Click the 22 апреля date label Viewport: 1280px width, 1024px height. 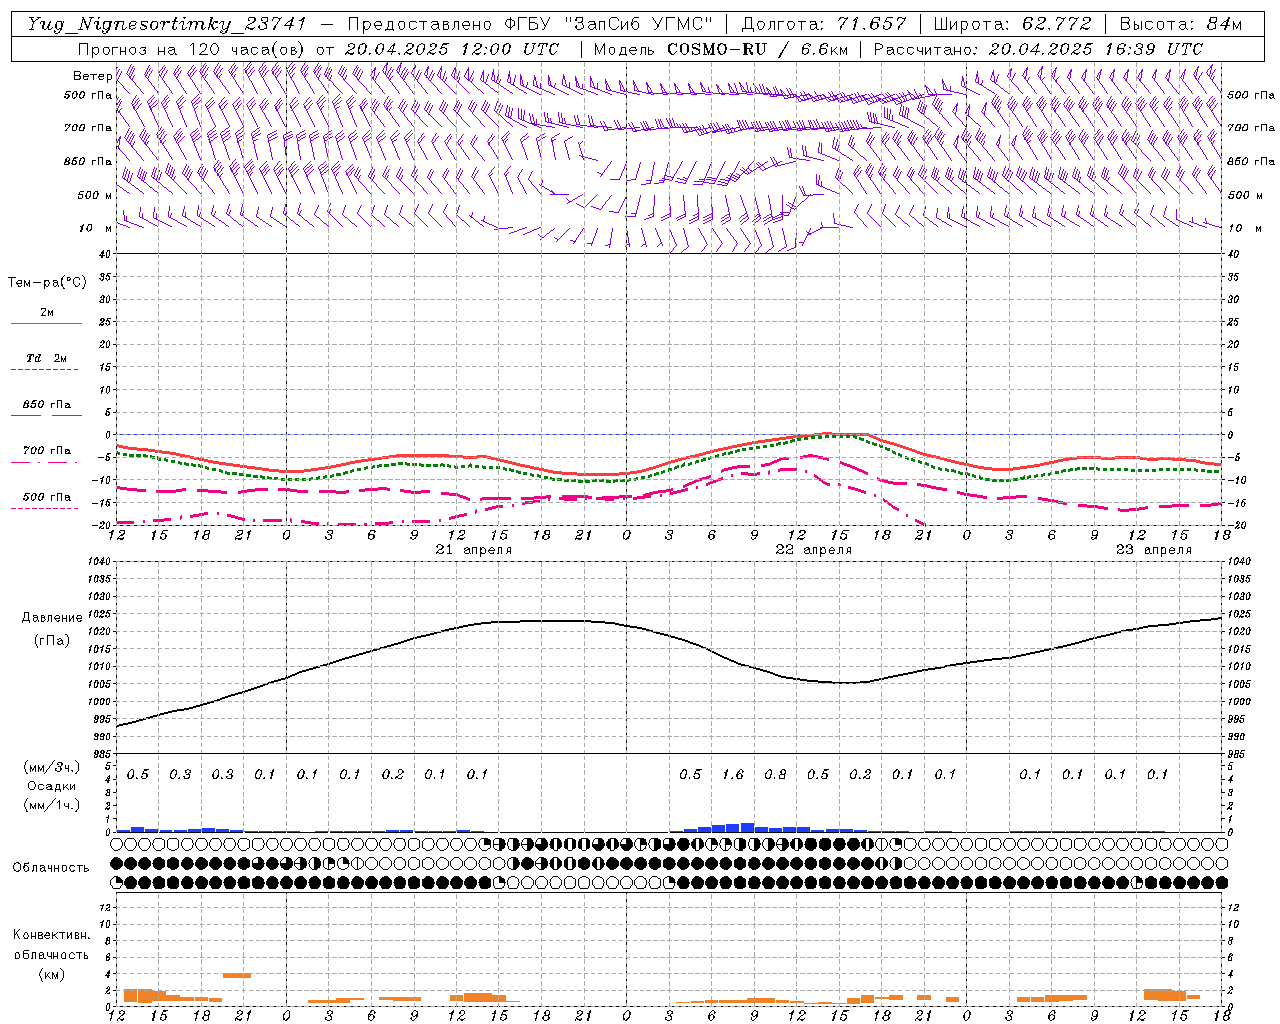click(x=813, y=550)
